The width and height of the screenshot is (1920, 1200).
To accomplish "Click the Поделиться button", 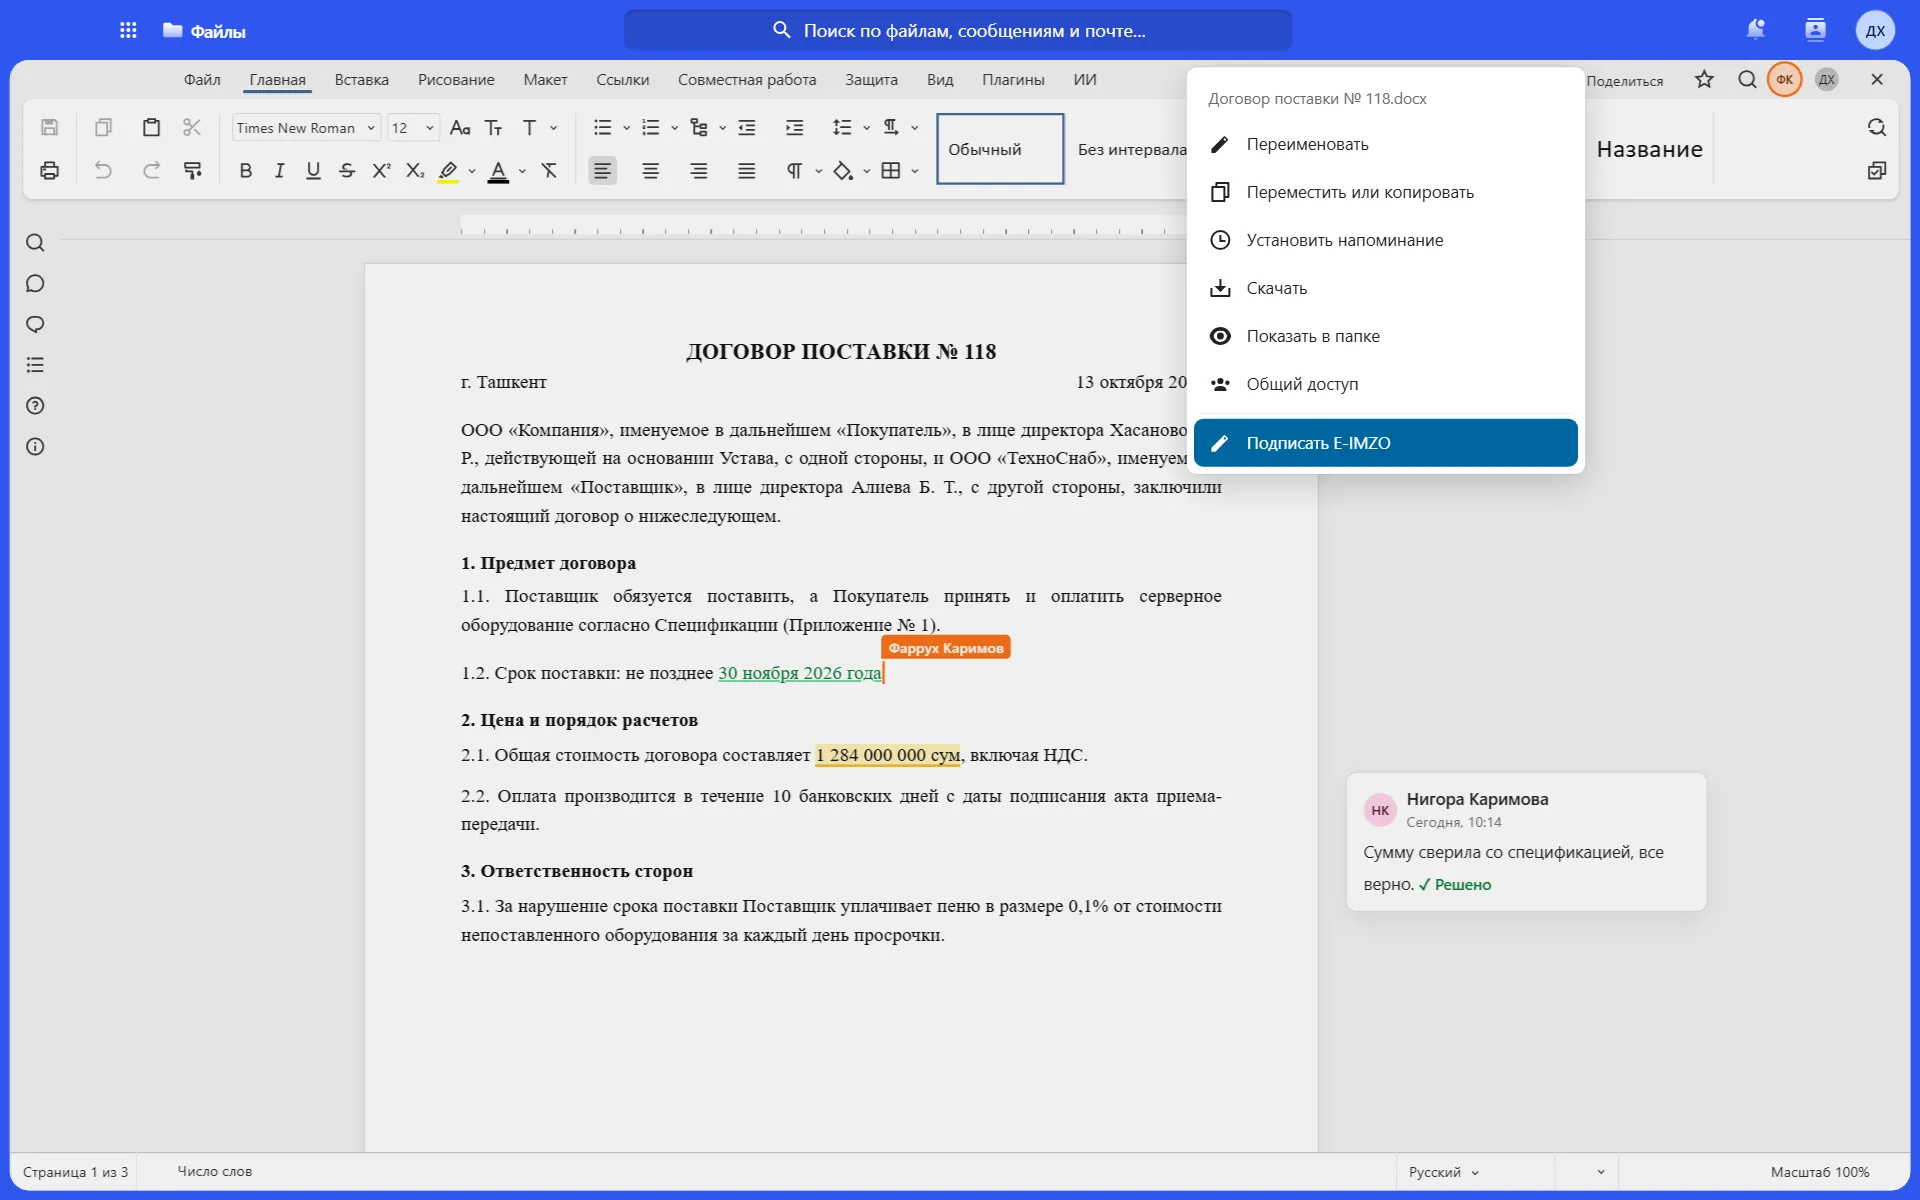I will tap(1624, 81).
